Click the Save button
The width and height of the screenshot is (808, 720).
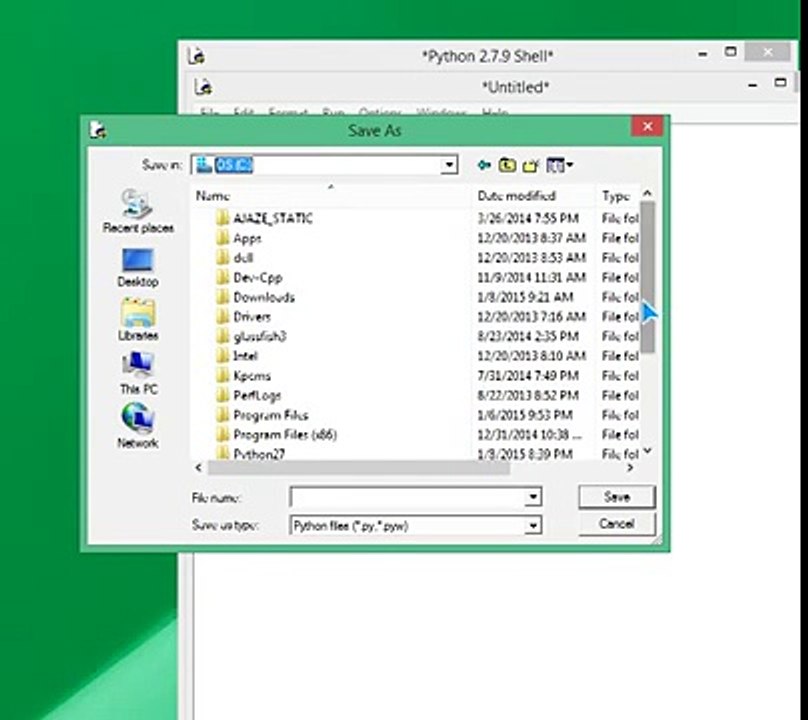pos(617,497)
